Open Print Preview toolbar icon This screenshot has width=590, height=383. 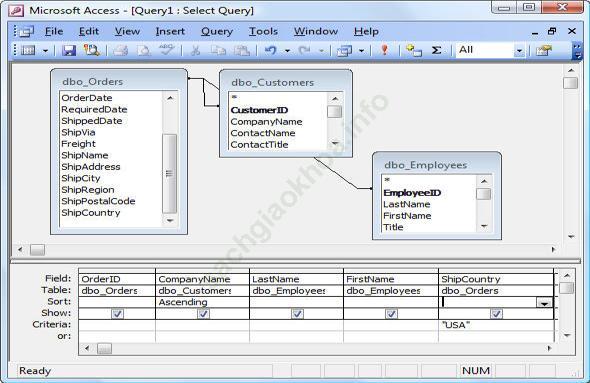(143, 50)
